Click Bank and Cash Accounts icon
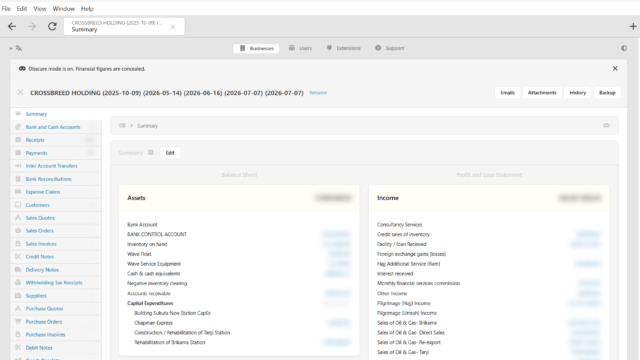The width and height of the screenshot is (640, 360). tap(18, 127)
